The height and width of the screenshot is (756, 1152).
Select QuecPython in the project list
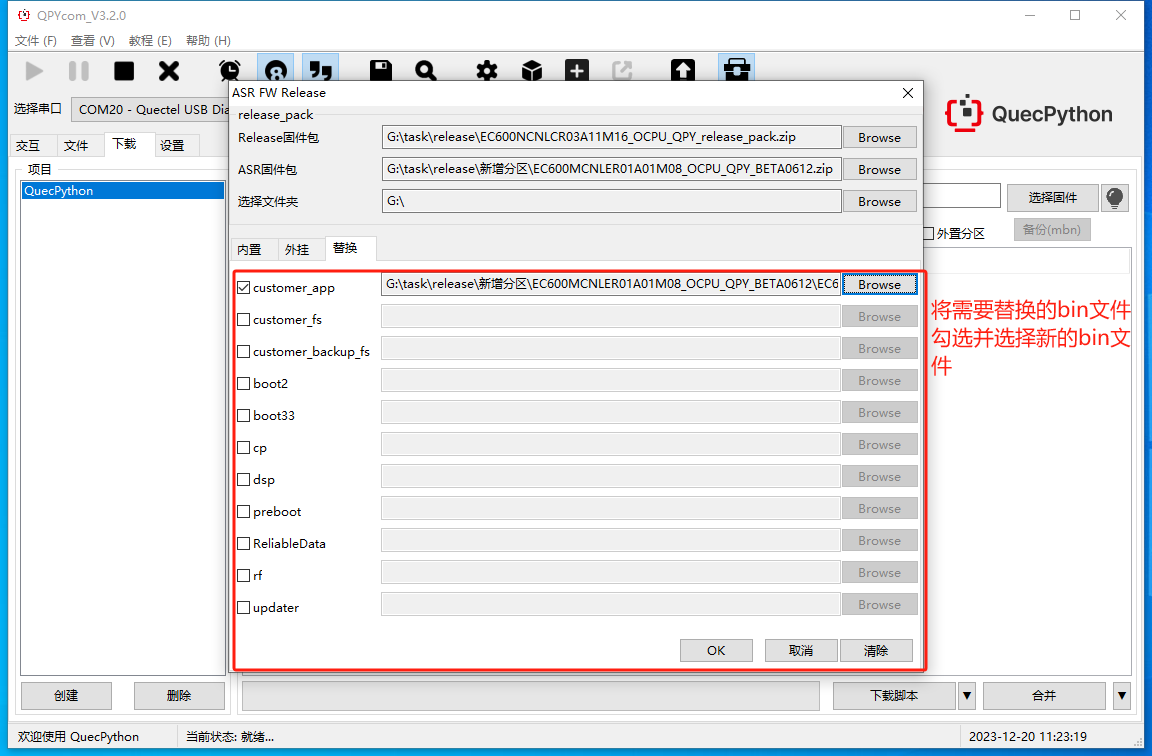coord(123,191)
